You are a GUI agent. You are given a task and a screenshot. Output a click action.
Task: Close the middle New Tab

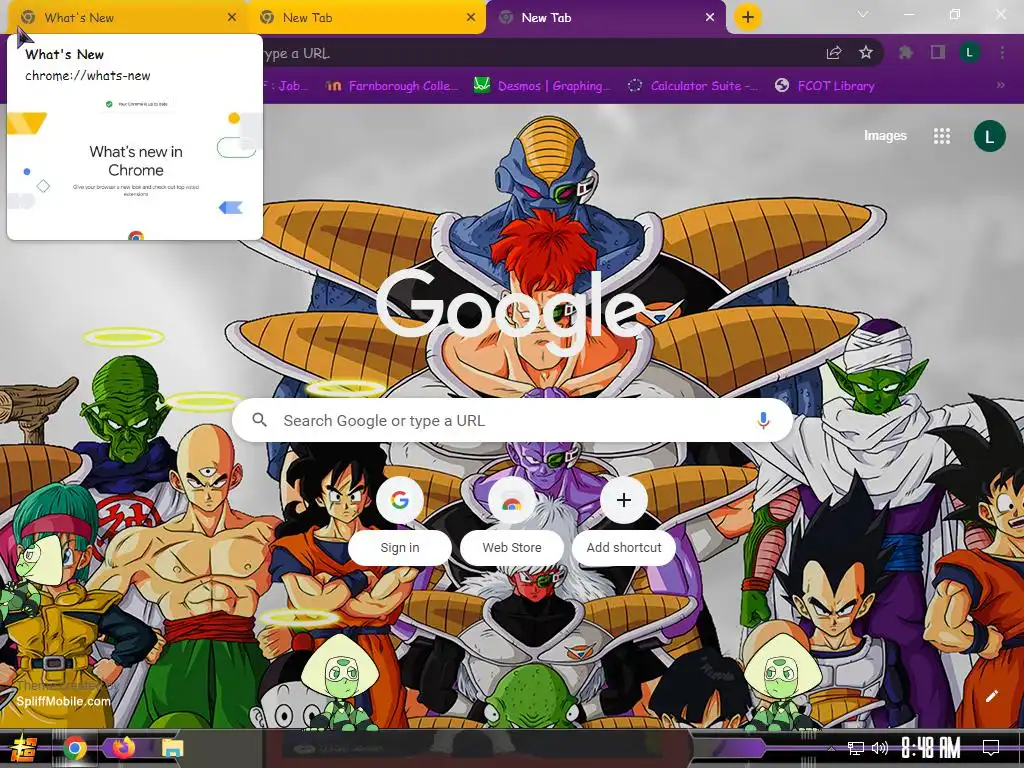tap(471, 18)
